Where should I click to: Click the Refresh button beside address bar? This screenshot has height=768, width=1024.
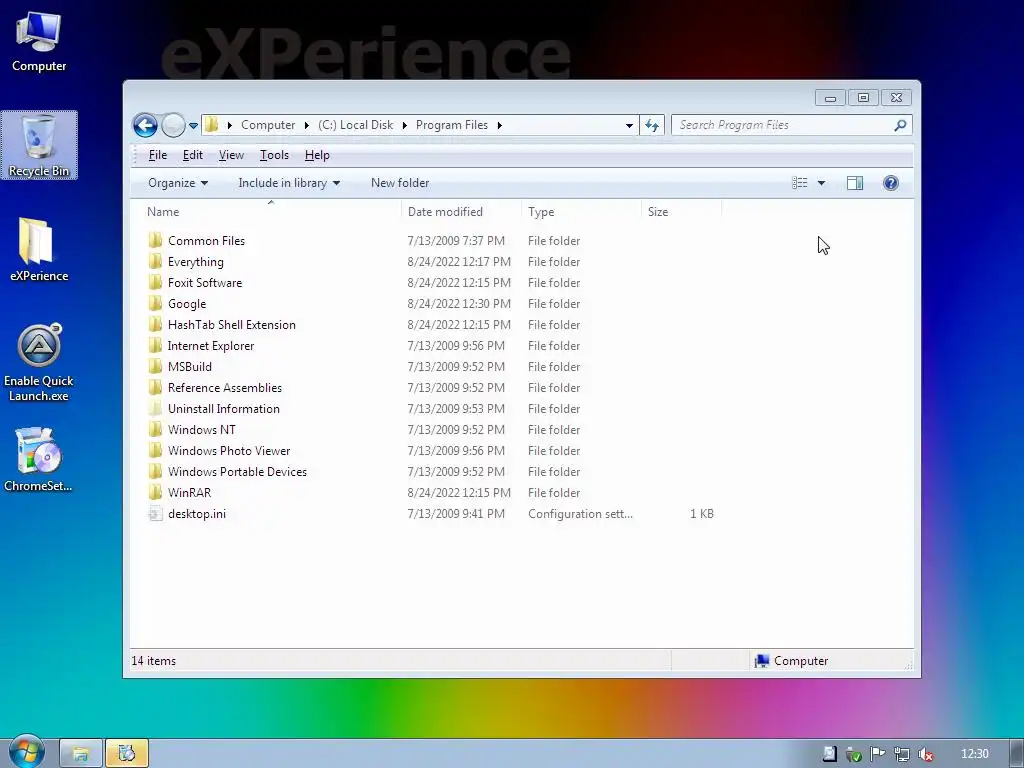pos(652,125)
